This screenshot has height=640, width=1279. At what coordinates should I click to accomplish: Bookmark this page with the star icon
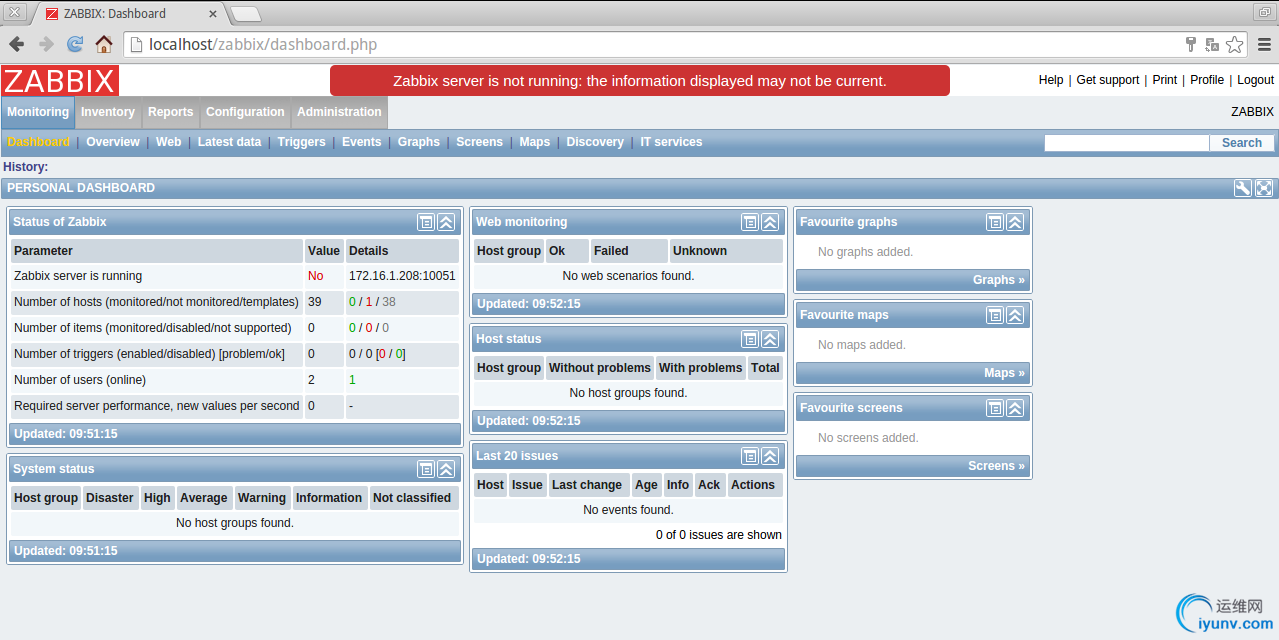[x=1235, y=44]
